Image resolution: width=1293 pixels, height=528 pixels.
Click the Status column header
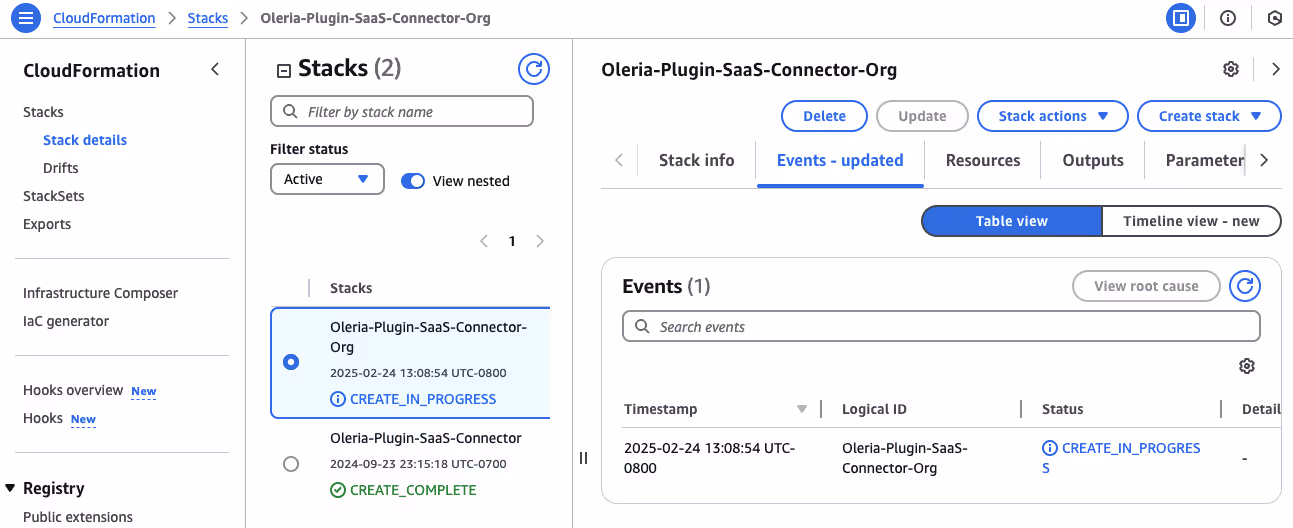(1062, 409)
